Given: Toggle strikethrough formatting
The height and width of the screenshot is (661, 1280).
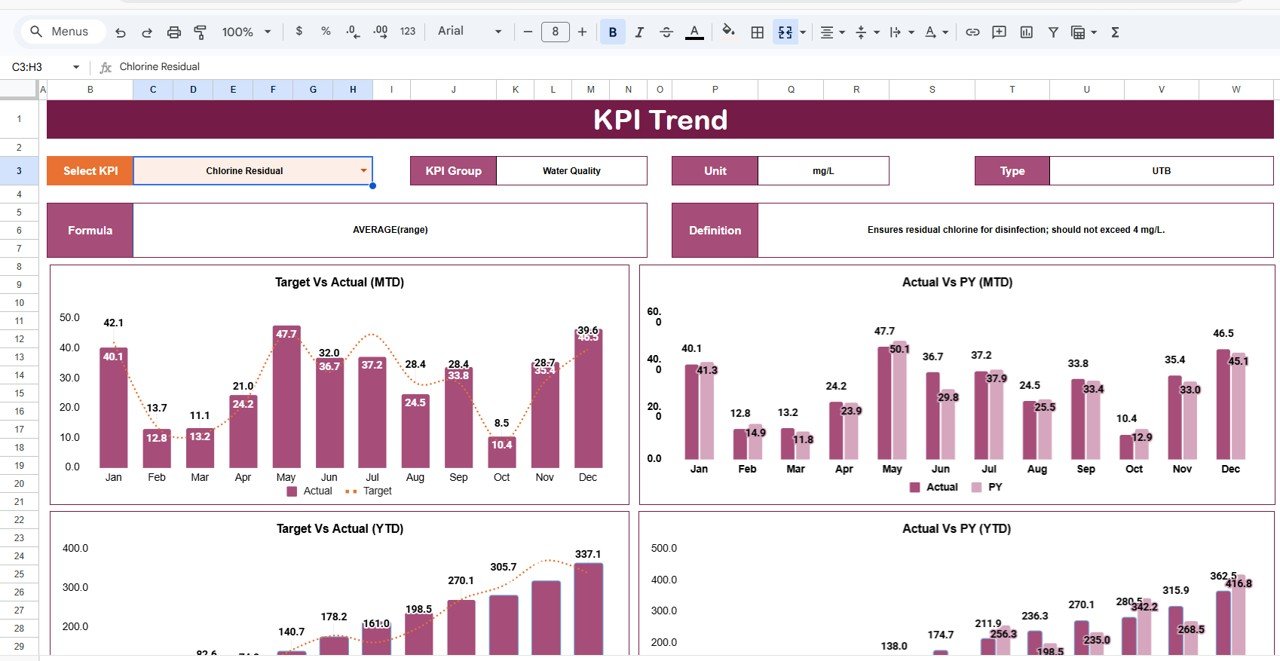Looking at the screenshot, I should [666, 31].
